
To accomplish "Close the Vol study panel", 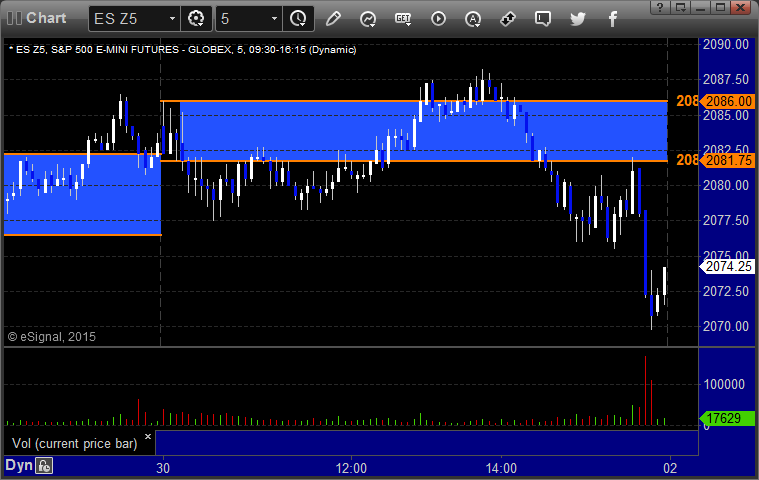I will coord(148,436).
